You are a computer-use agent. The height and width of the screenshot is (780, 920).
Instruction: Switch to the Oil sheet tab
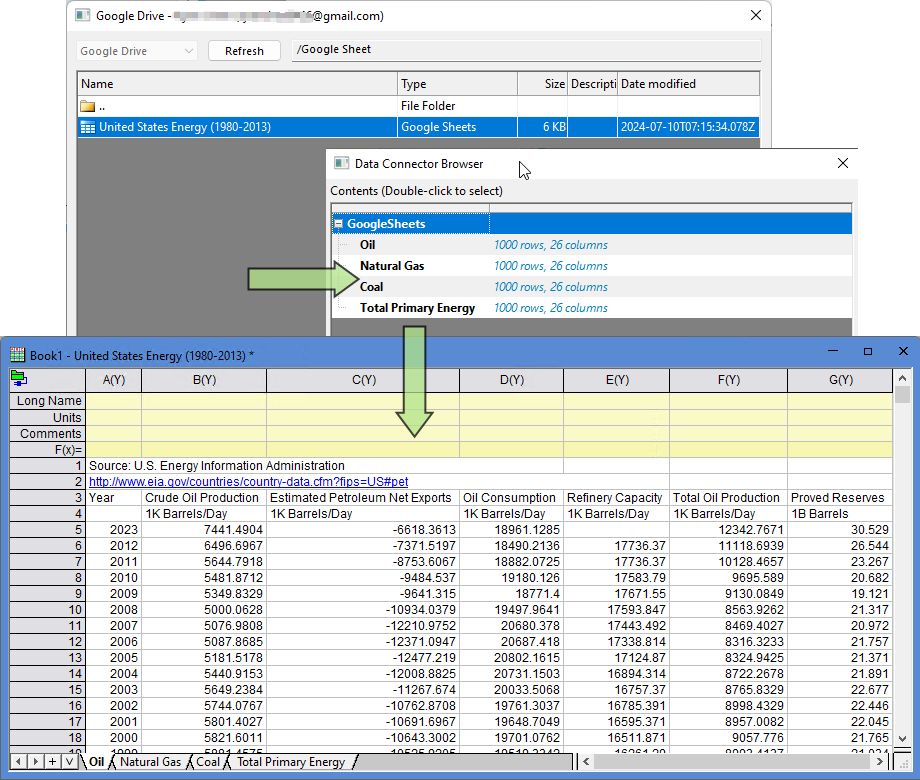[x=96, y=762]
